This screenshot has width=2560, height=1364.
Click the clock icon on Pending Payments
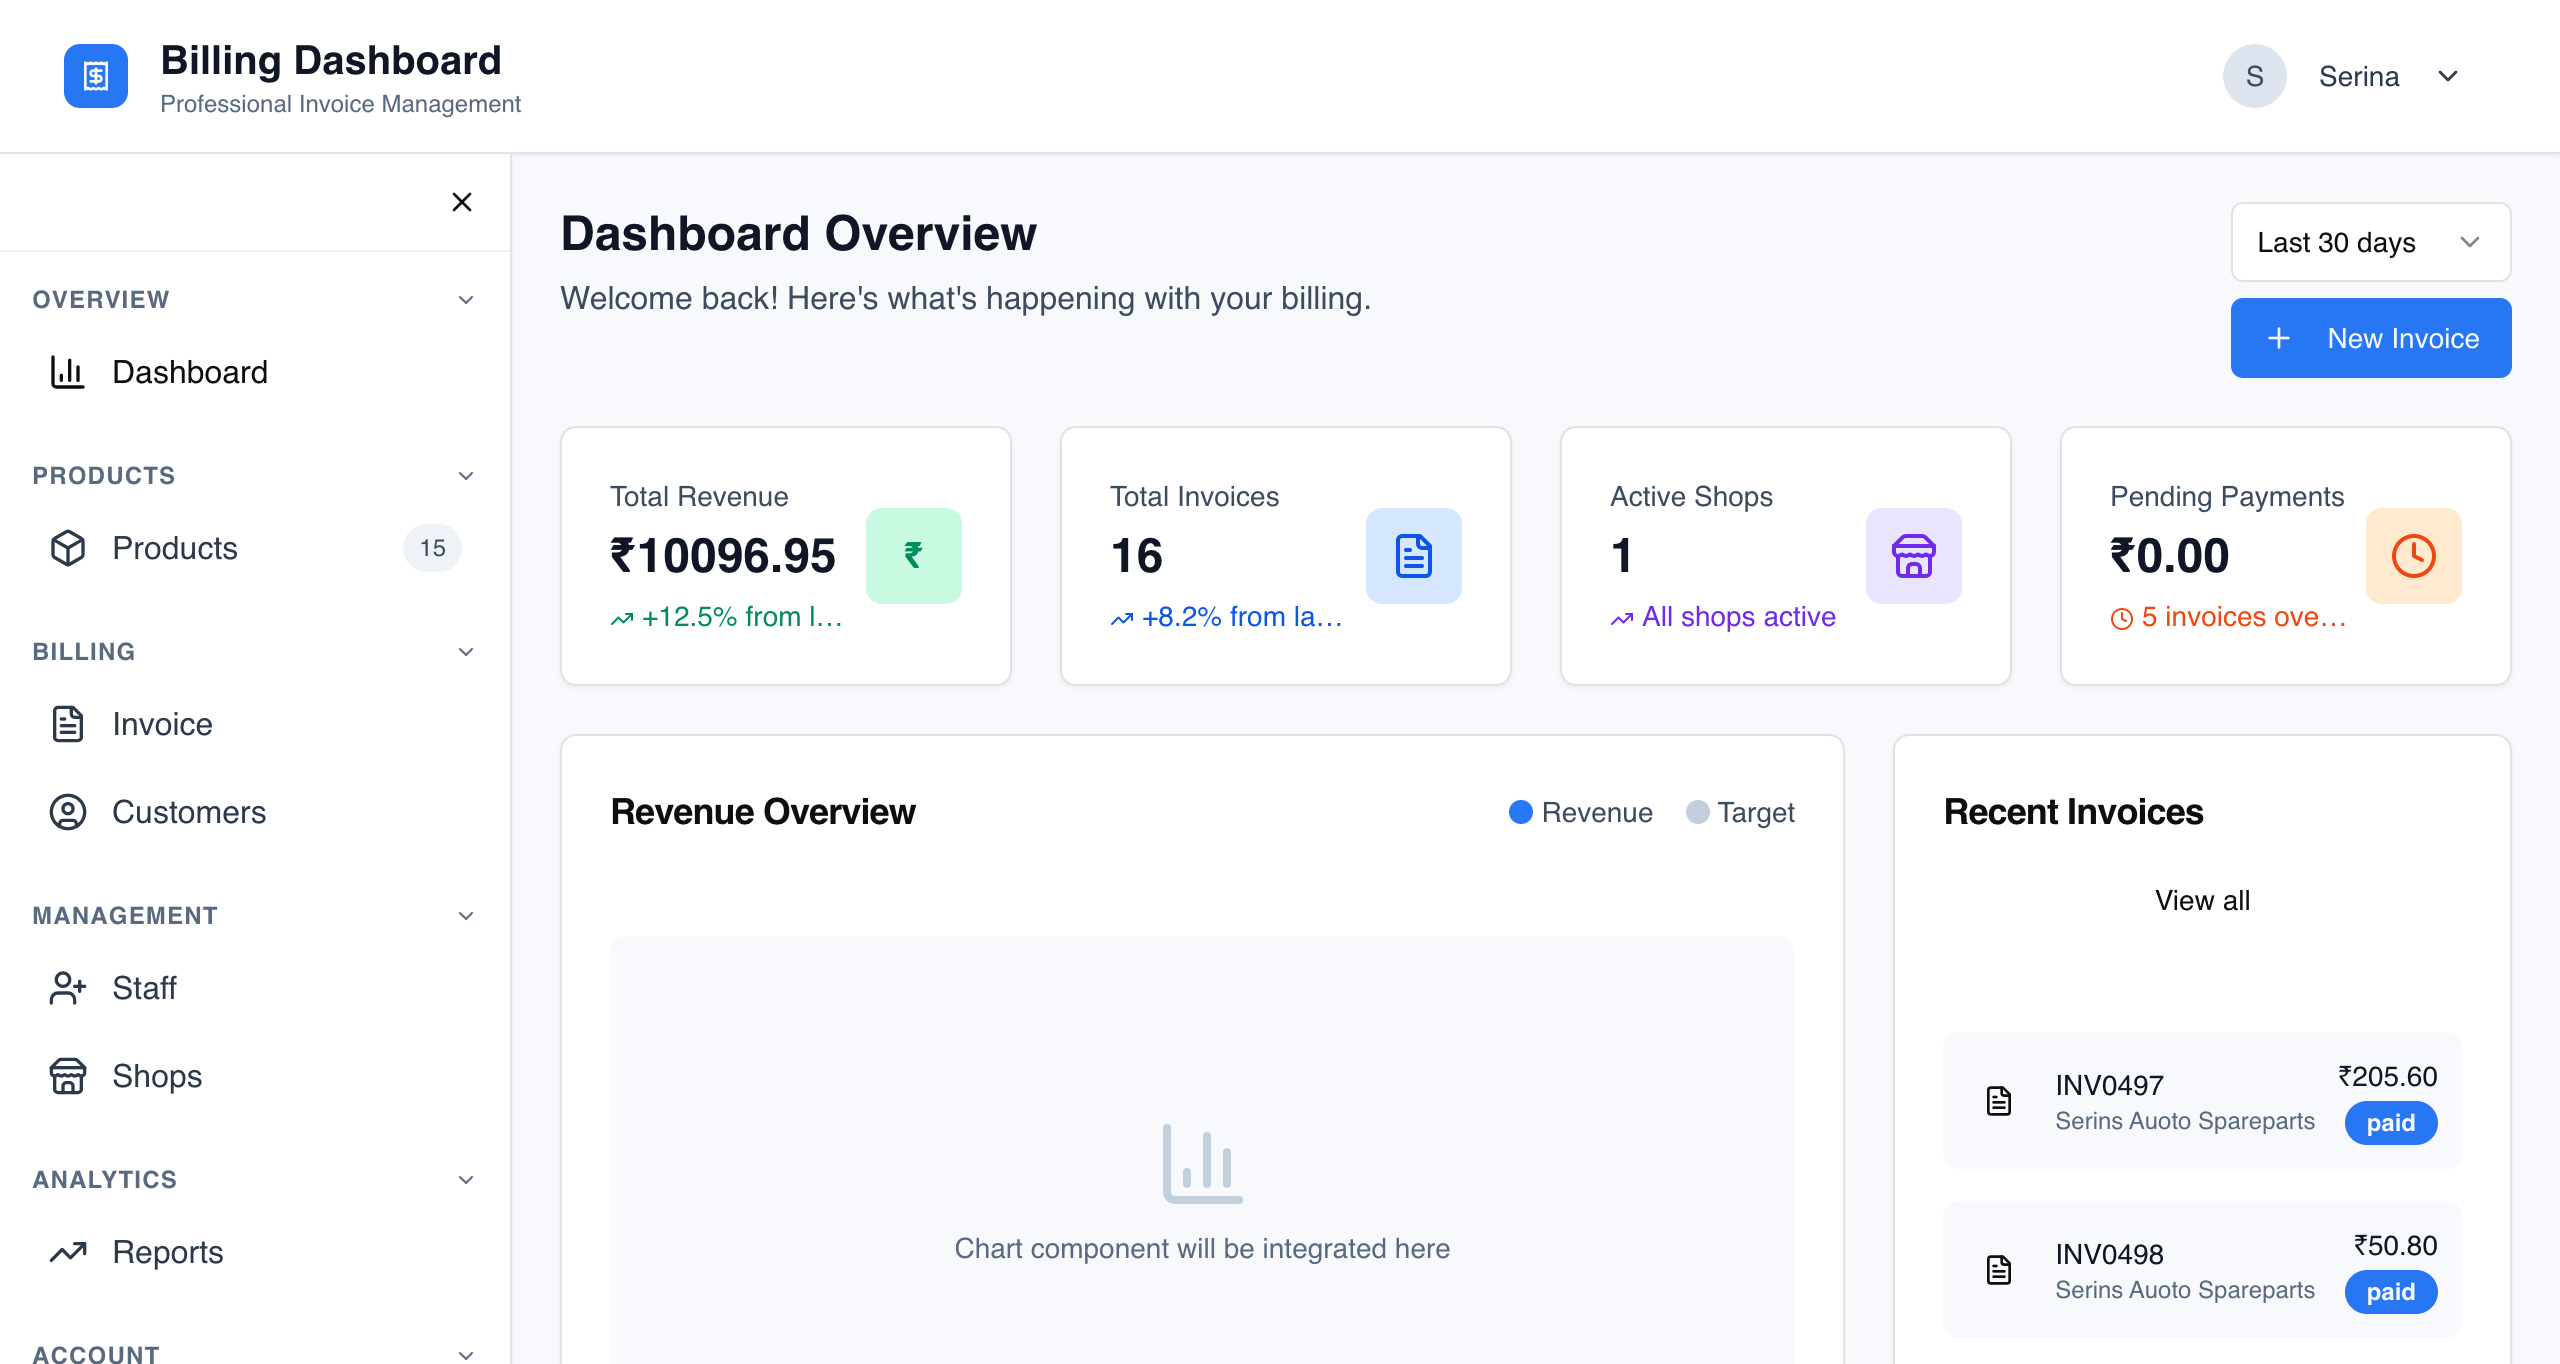tap(2413, 556)
